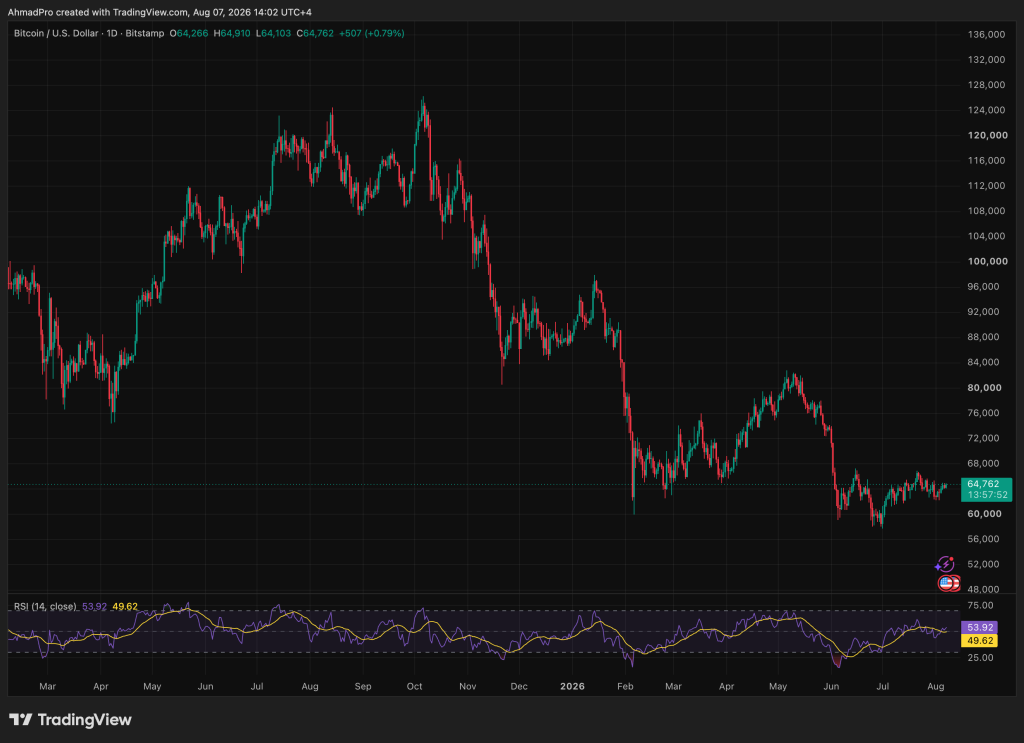Viewport: 1024px width, 743px height.
Task: Click the Oct label on time axis
Action: [414, 686]
